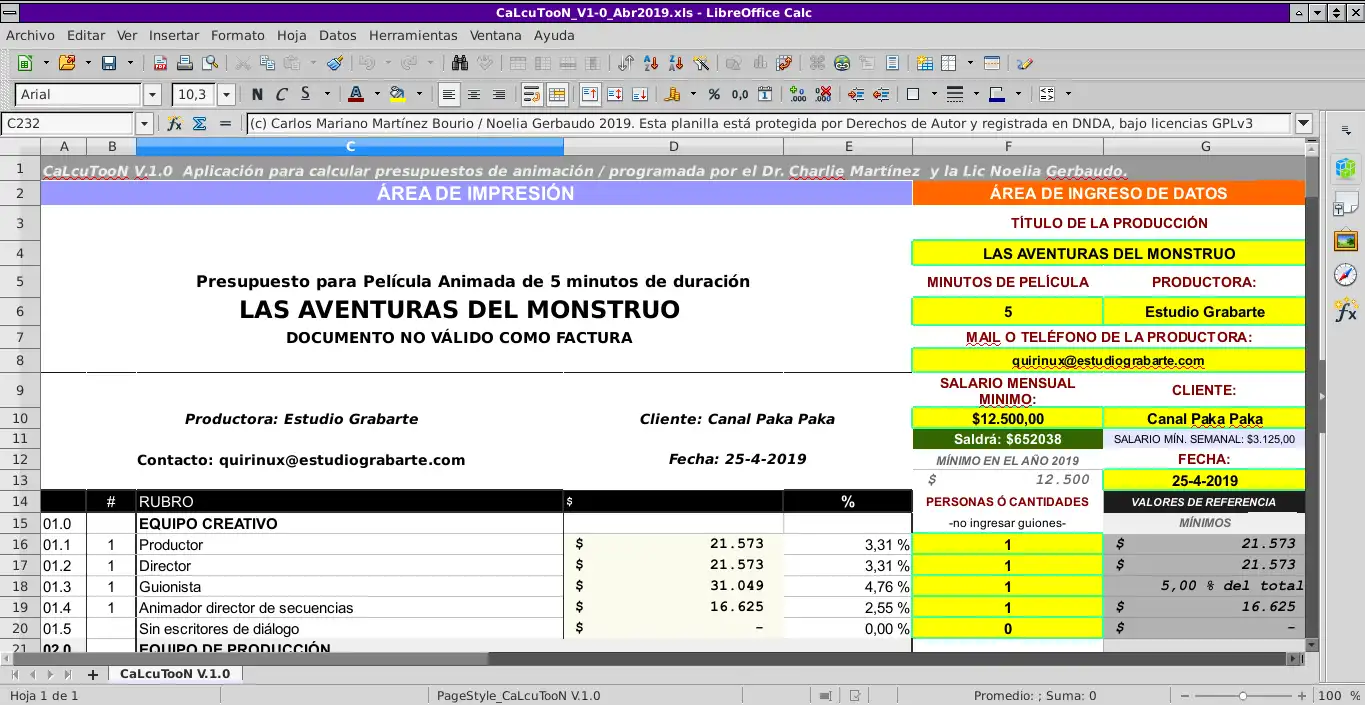1365x705 pixels.
Task: Zoom out with the status bar minus button
Action: [x=1186, y=695]
